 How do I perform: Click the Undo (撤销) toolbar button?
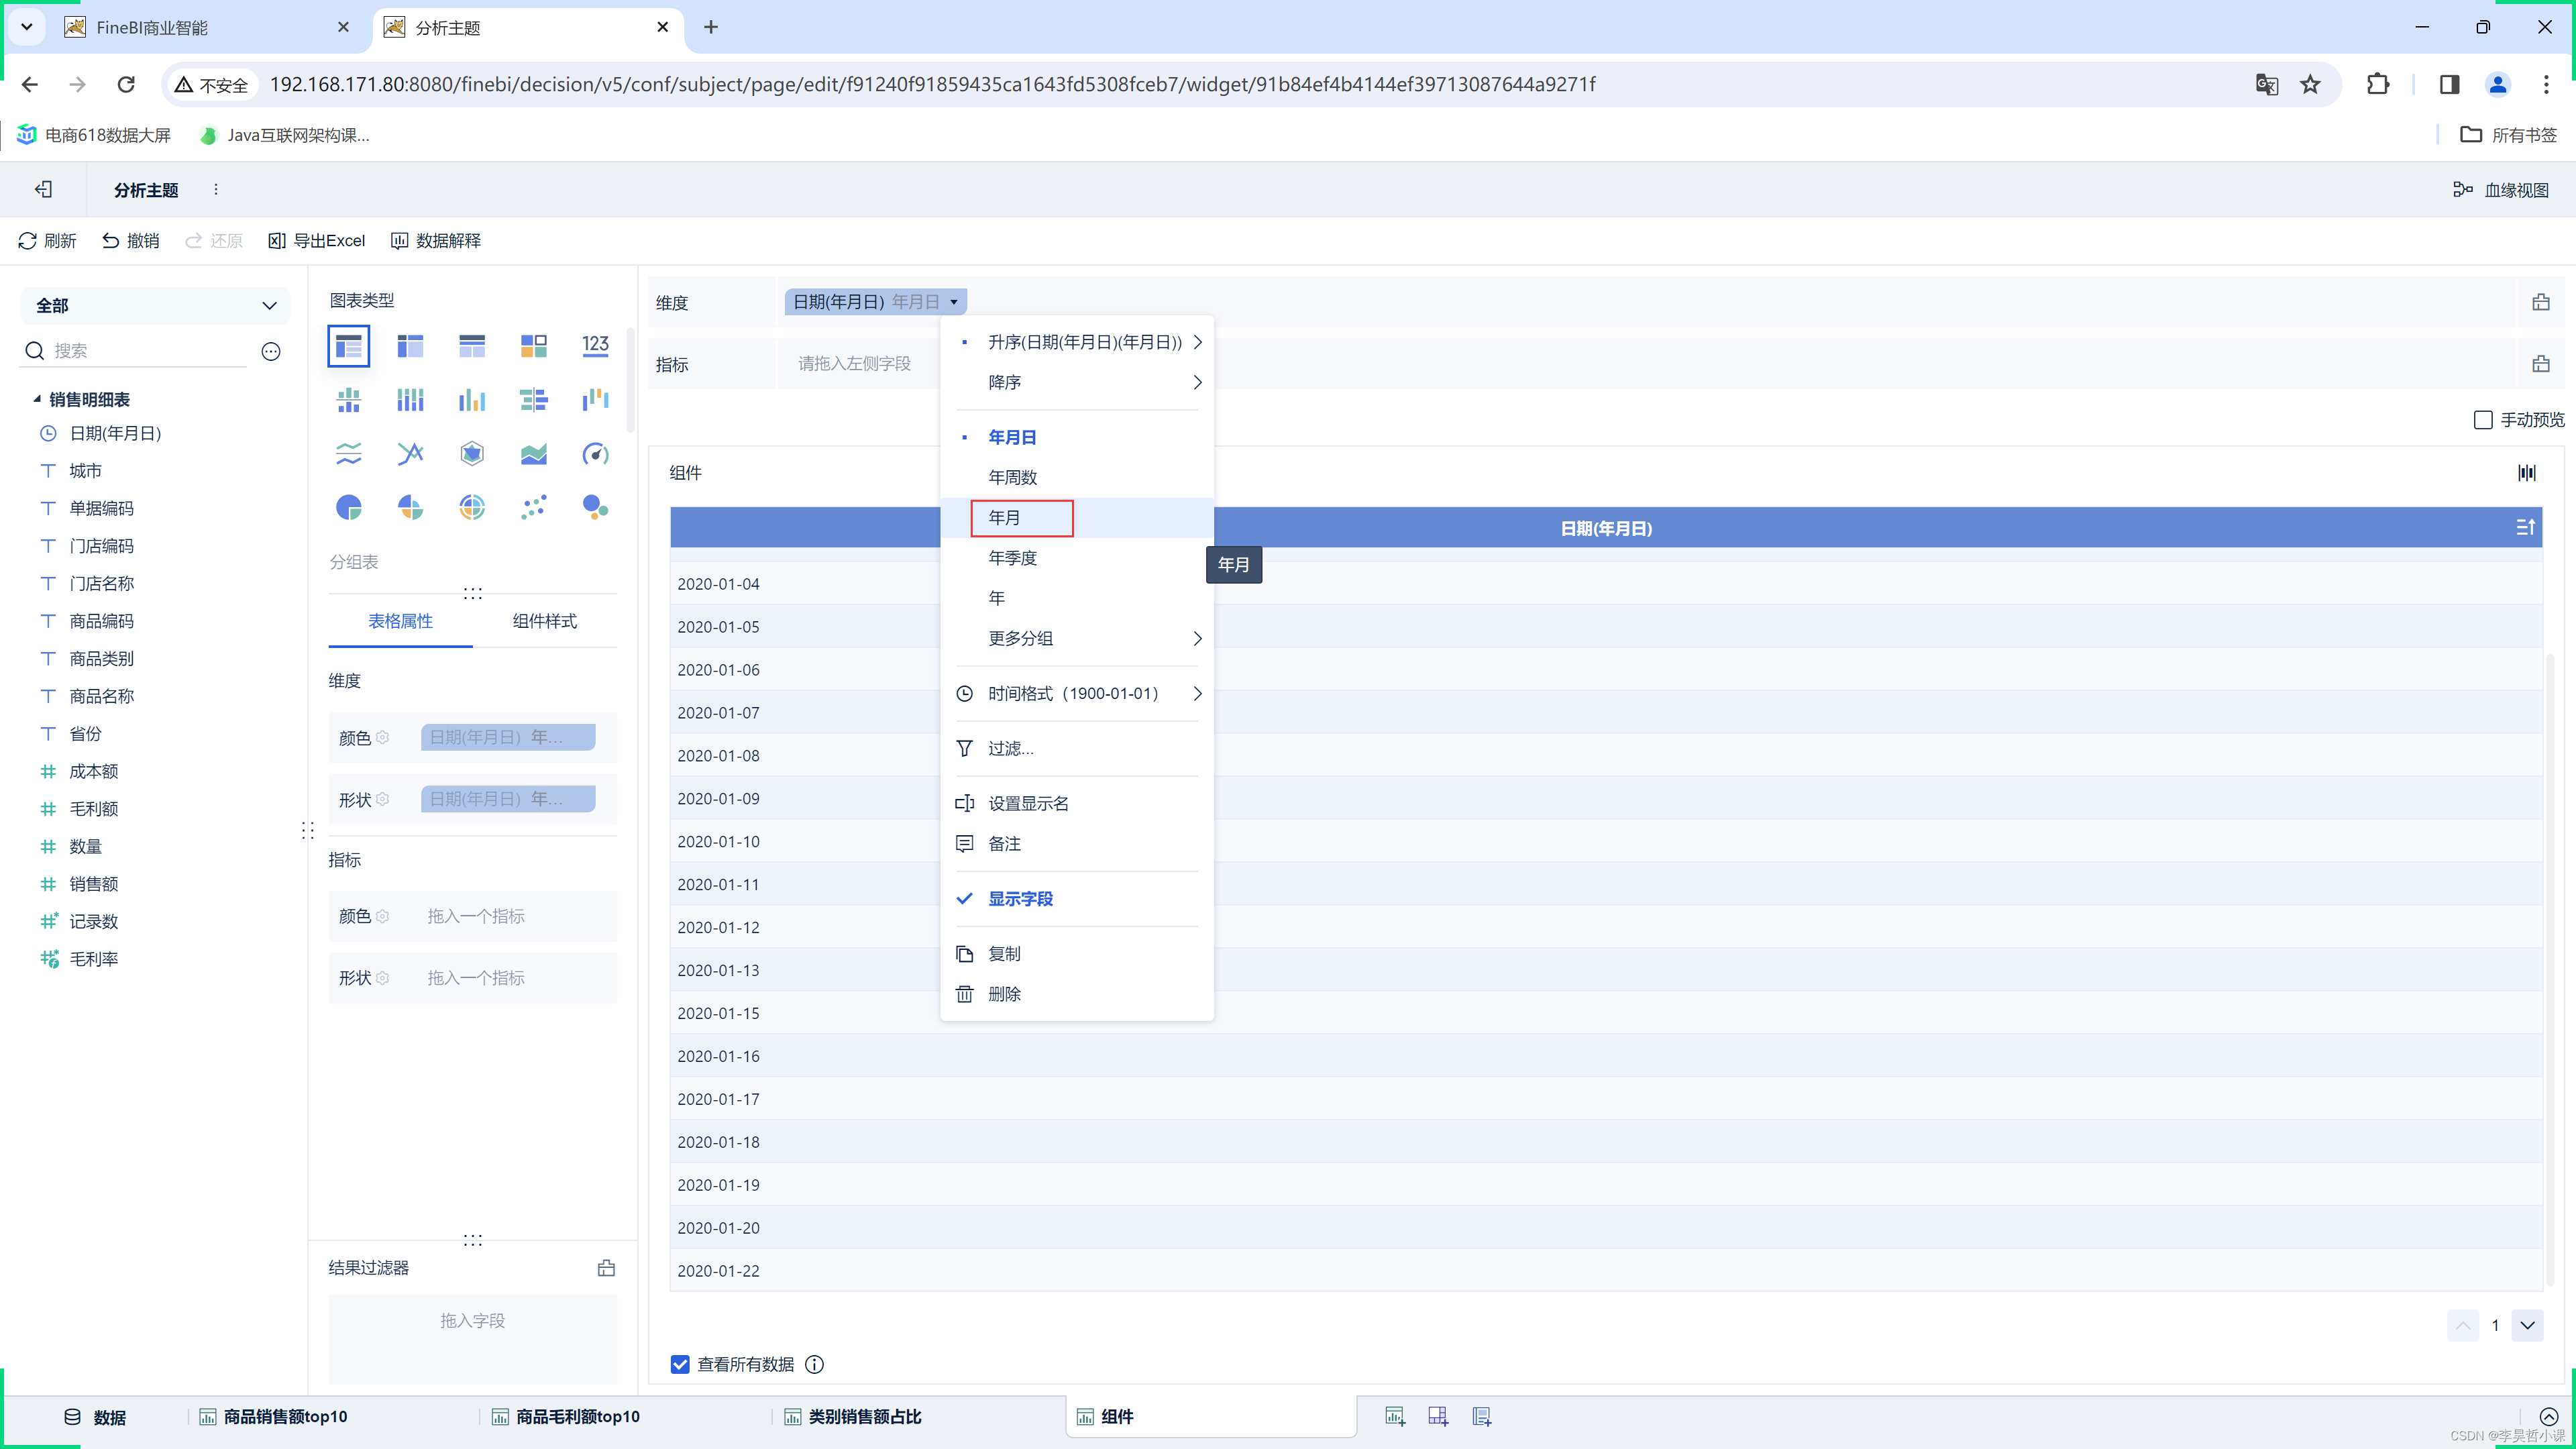131,241
